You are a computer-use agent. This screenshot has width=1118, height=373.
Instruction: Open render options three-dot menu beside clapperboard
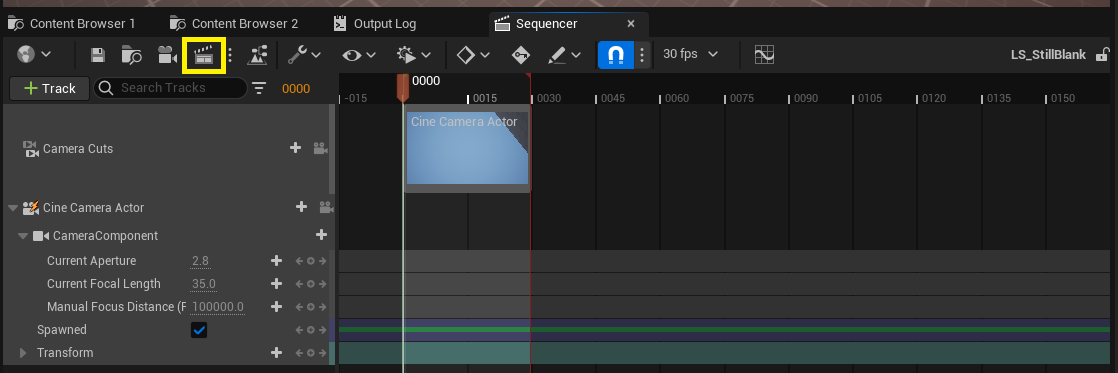pos(230,55)
